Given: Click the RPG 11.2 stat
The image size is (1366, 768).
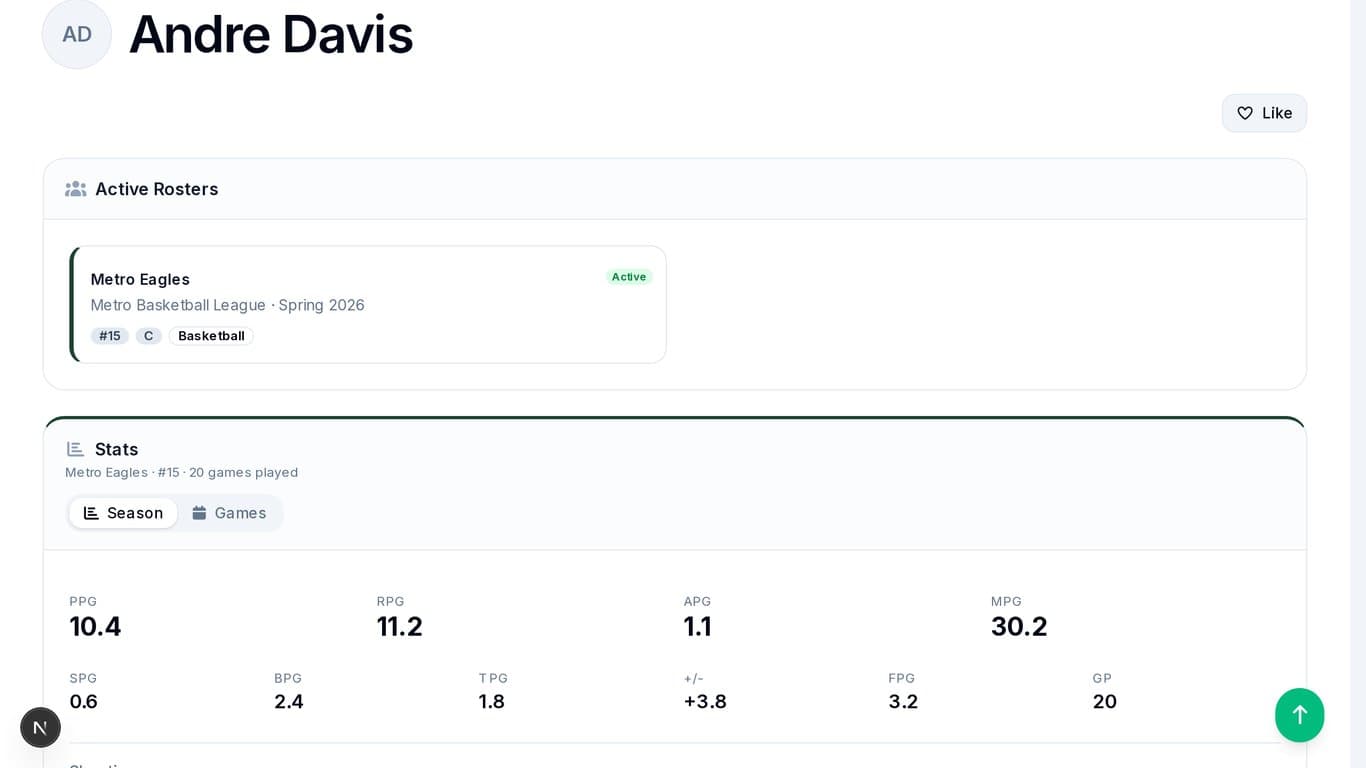Looking at the screenshot, I should [399, 626].
